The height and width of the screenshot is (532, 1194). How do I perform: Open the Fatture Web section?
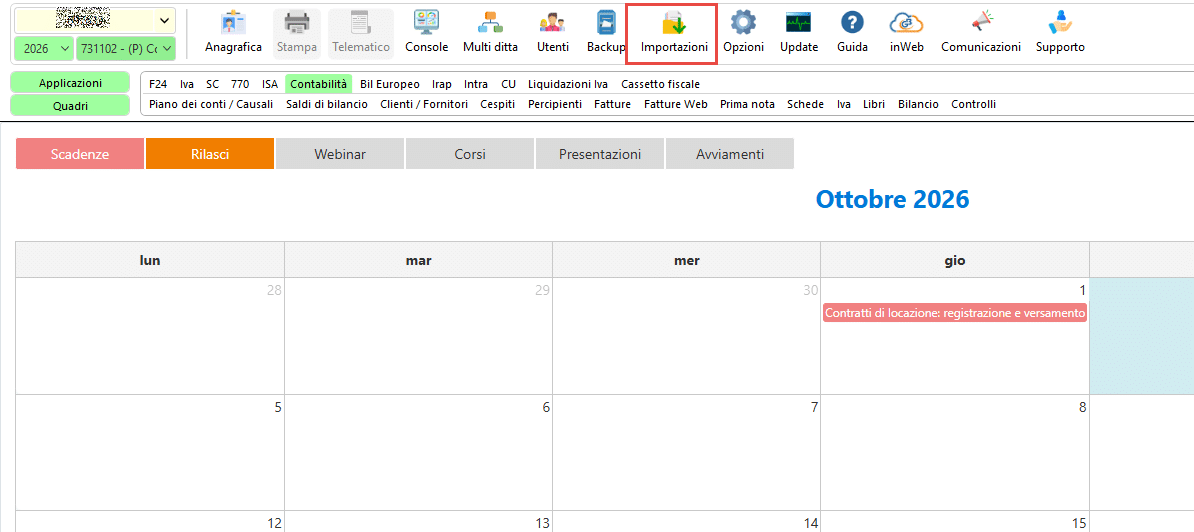[x=675, y=104]
